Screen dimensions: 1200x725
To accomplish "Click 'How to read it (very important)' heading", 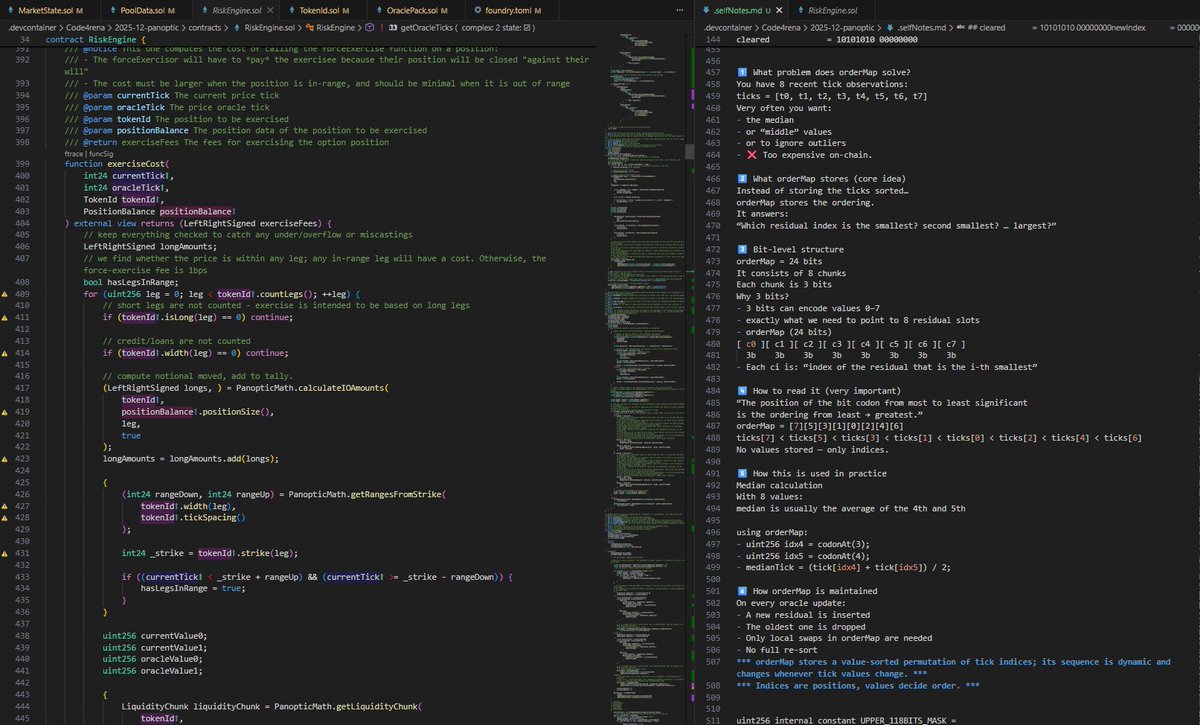I will (819, 390).
